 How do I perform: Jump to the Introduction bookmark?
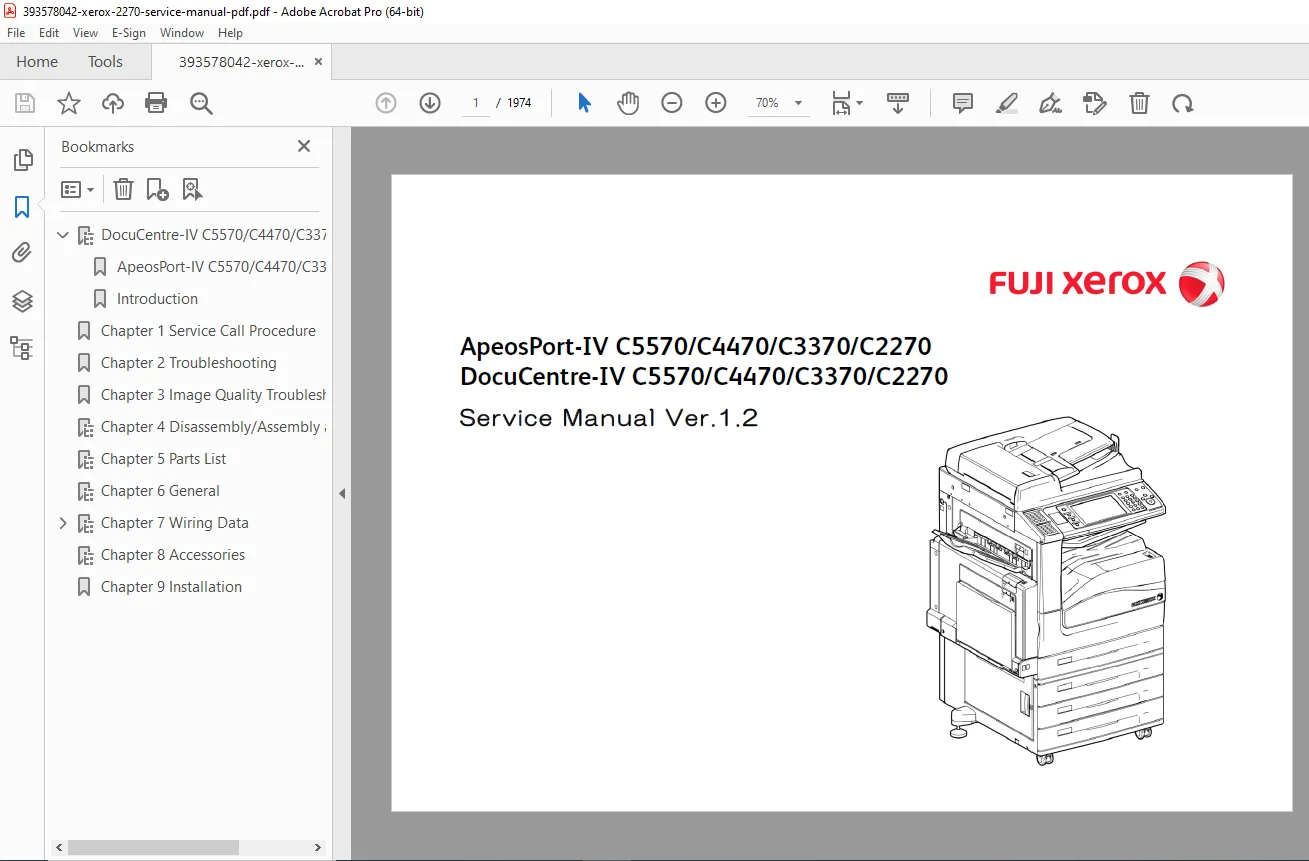tap(157, 299)
